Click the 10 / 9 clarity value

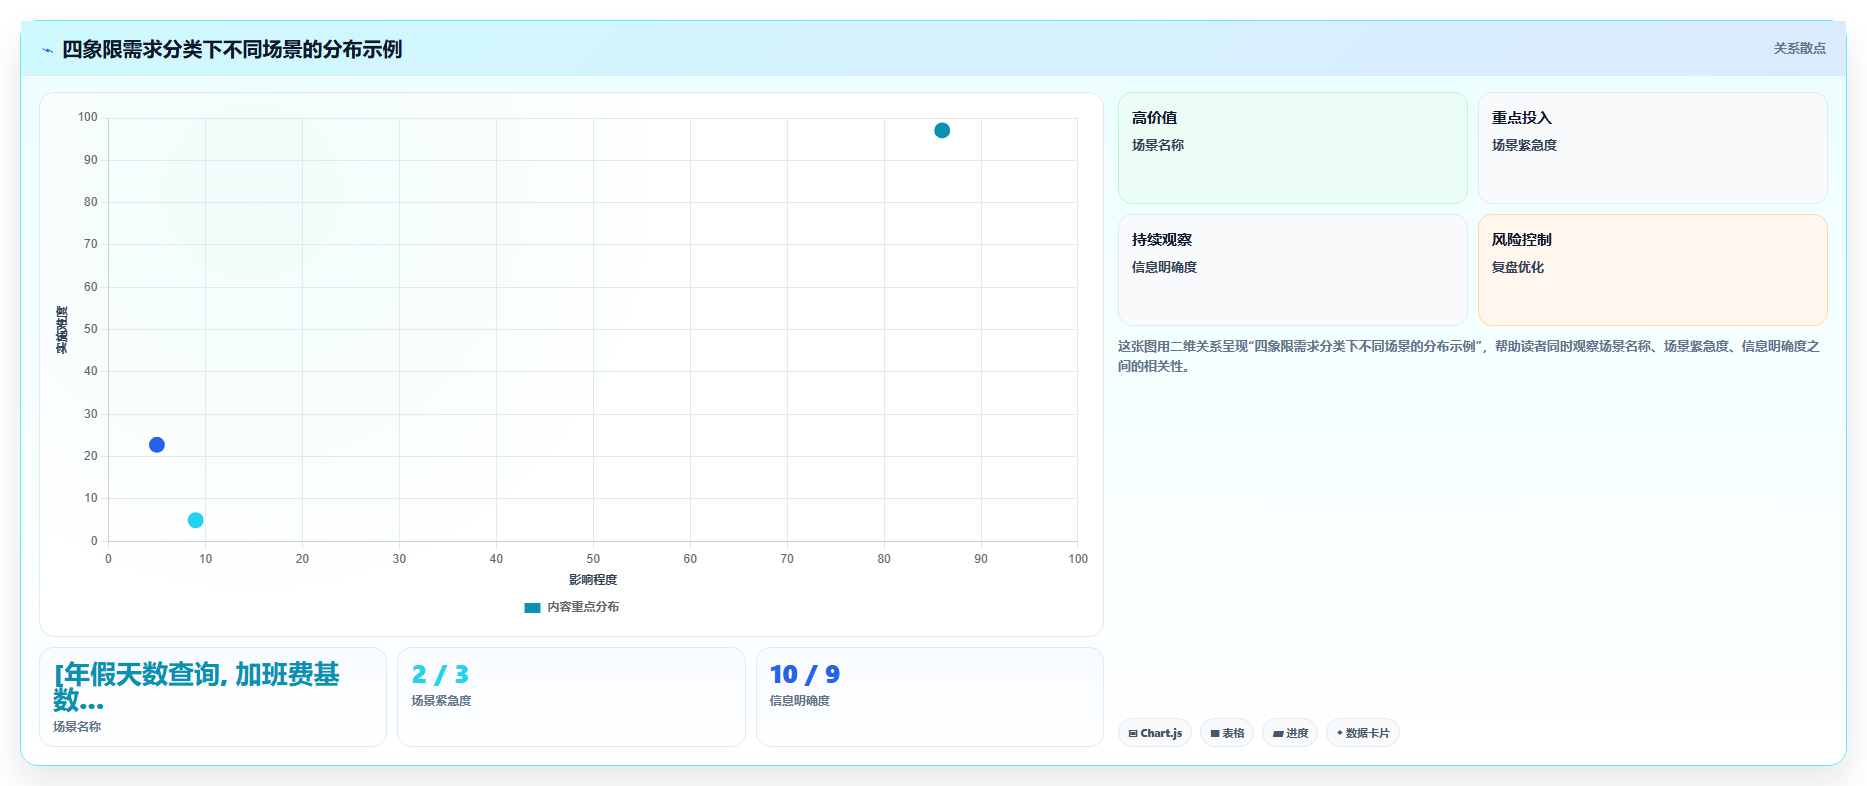(805, 675)
